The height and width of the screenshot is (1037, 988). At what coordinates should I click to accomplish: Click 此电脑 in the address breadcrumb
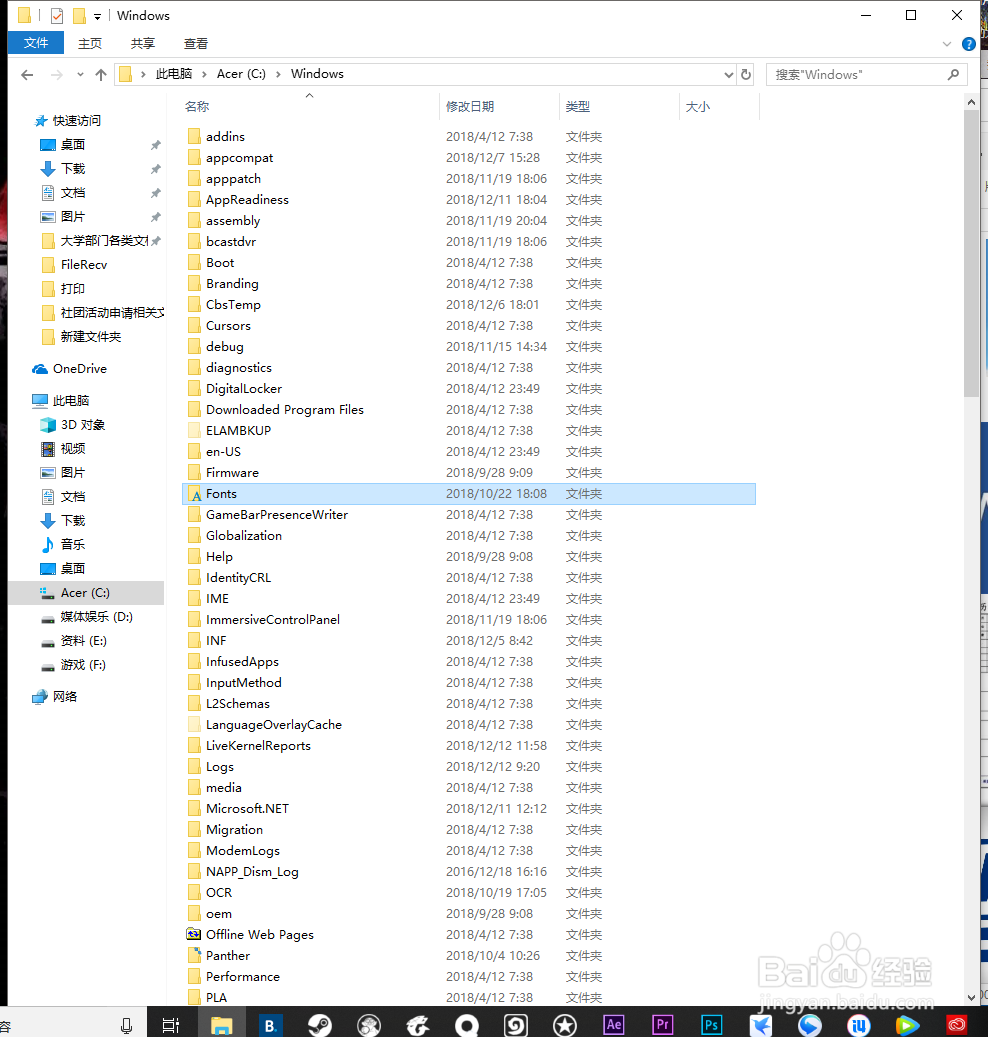click(x=174, y=74)
